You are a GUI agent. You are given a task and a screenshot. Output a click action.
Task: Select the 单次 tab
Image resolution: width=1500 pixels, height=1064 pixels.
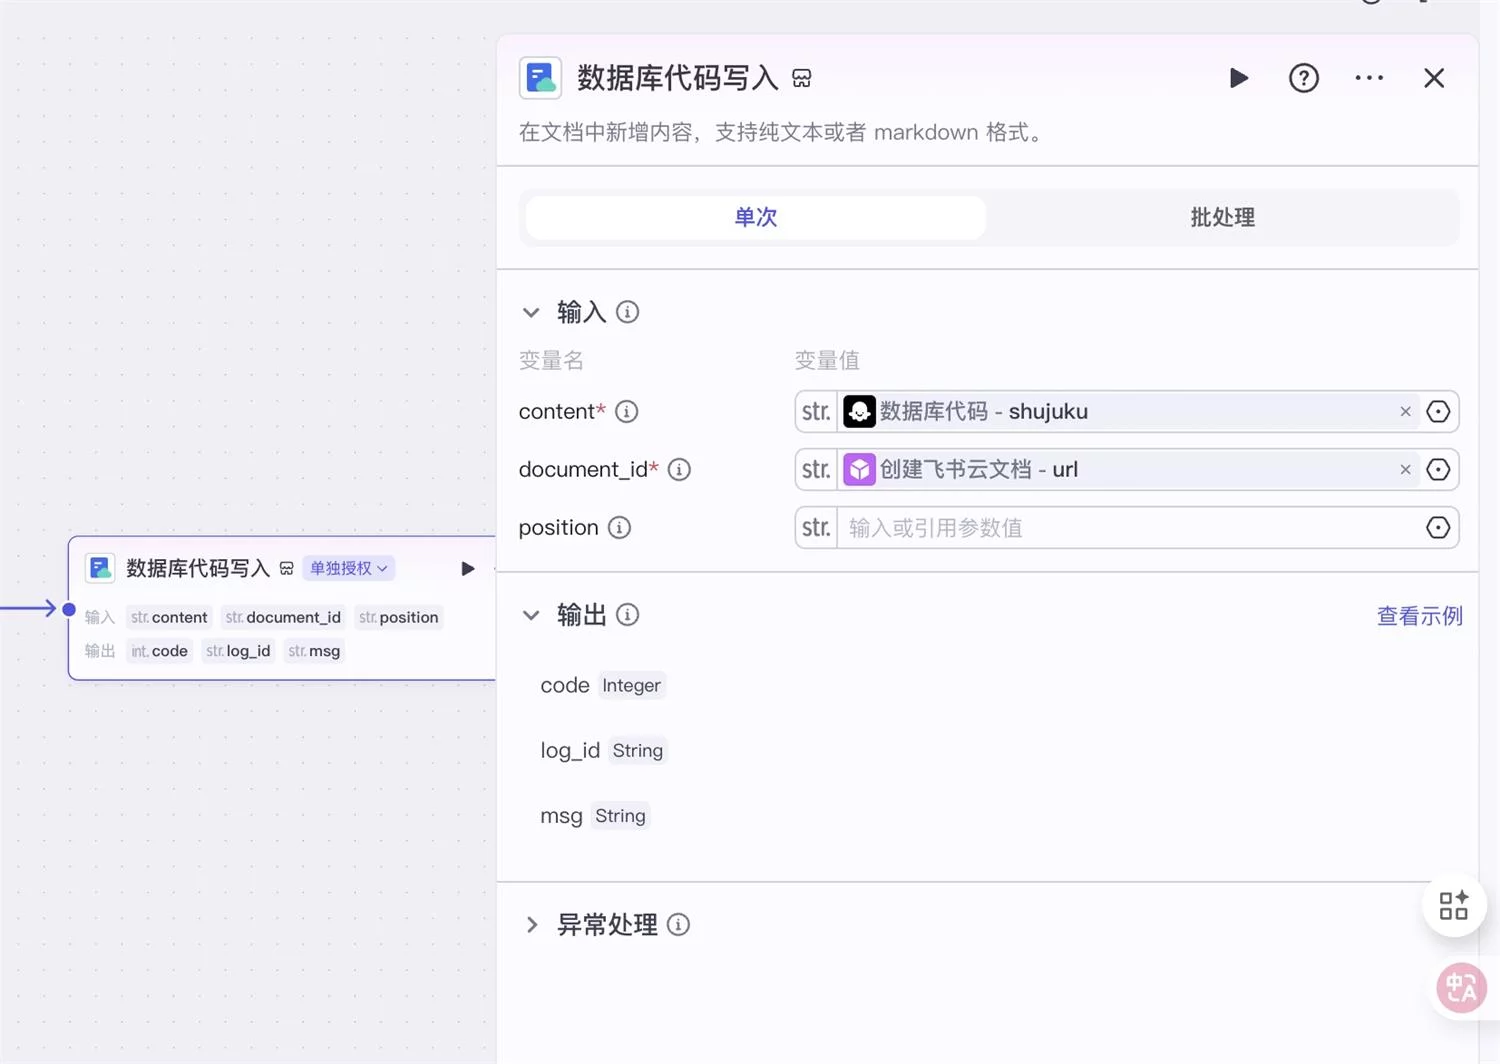click(x=754, y=217)
